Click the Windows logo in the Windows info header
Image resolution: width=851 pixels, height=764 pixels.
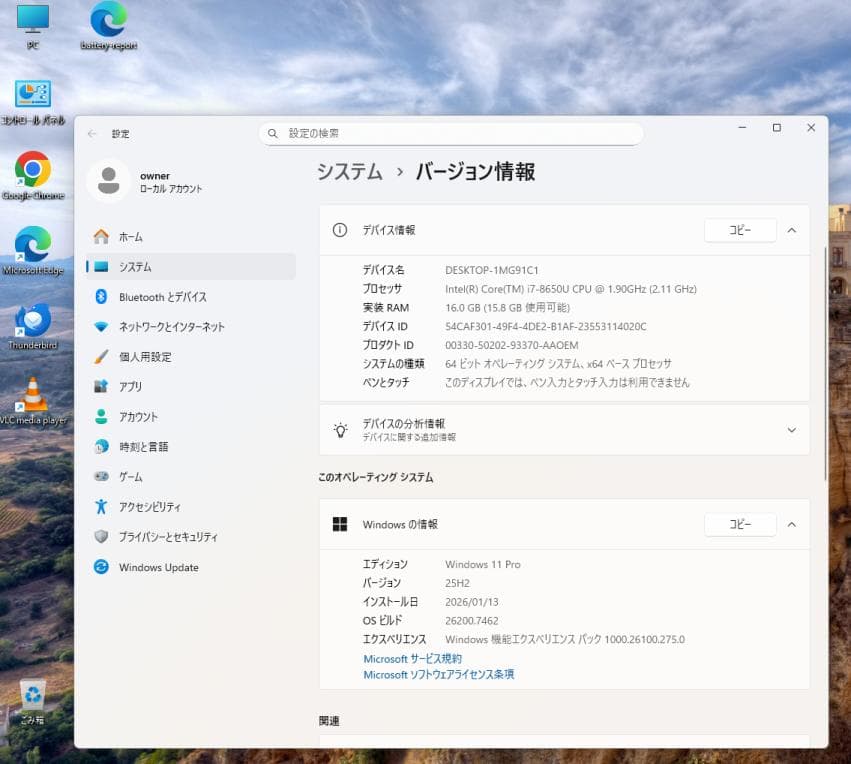click(x=340, y=524)
